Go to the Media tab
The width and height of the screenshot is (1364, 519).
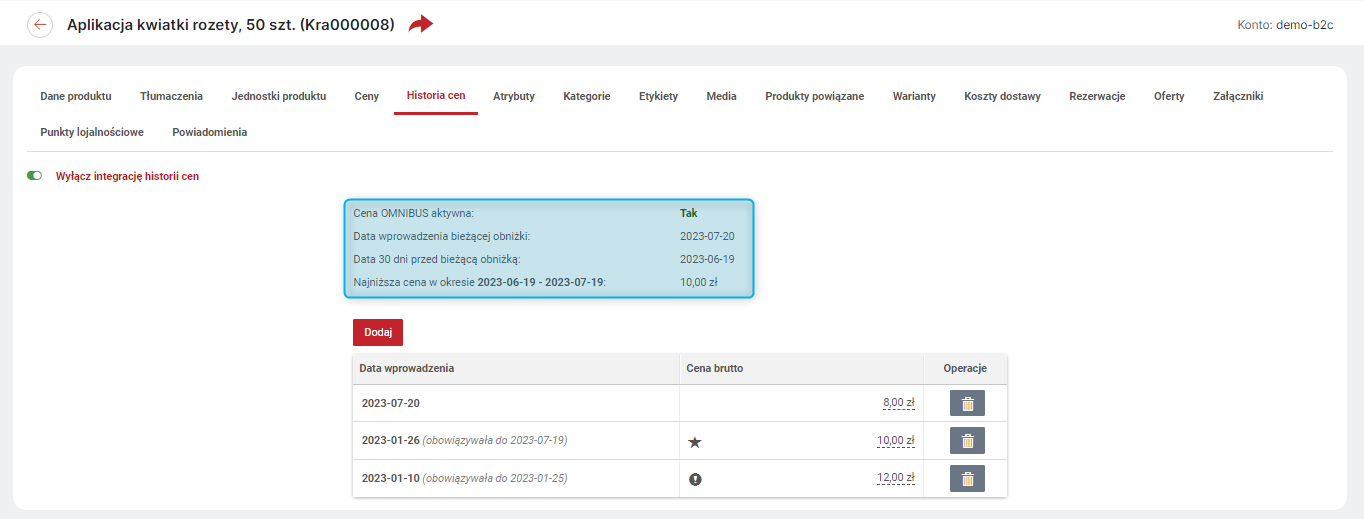[x=721, y=96]
